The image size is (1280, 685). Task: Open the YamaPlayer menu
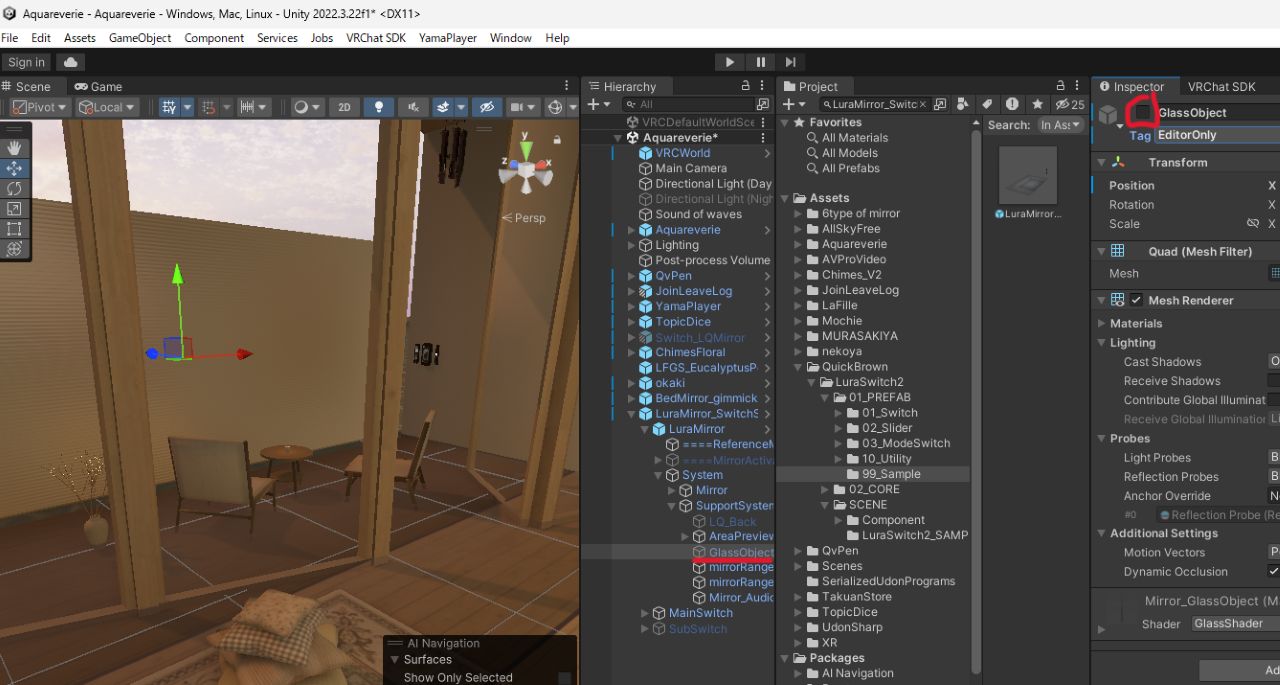pos(448,38)
